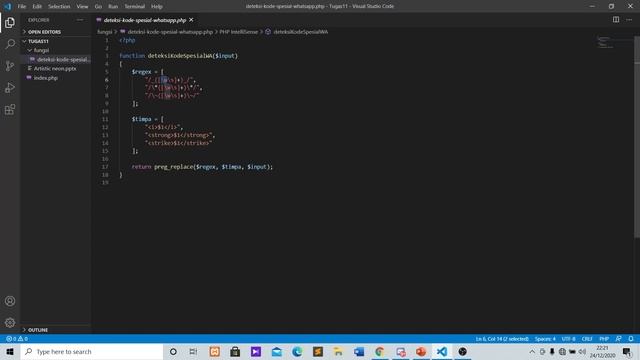Open the Selection menu
The image size is (640, 360).
pos(59,7)
